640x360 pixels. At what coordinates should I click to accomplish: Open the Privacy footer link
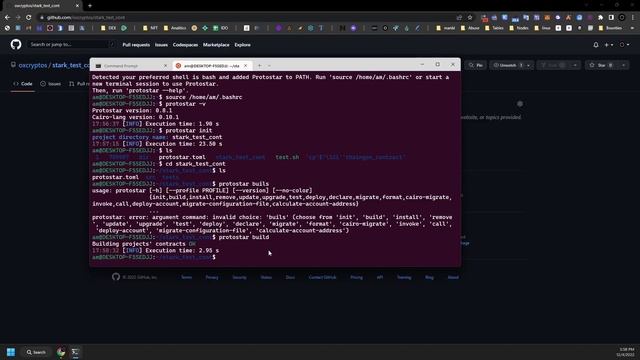point(212,277)
